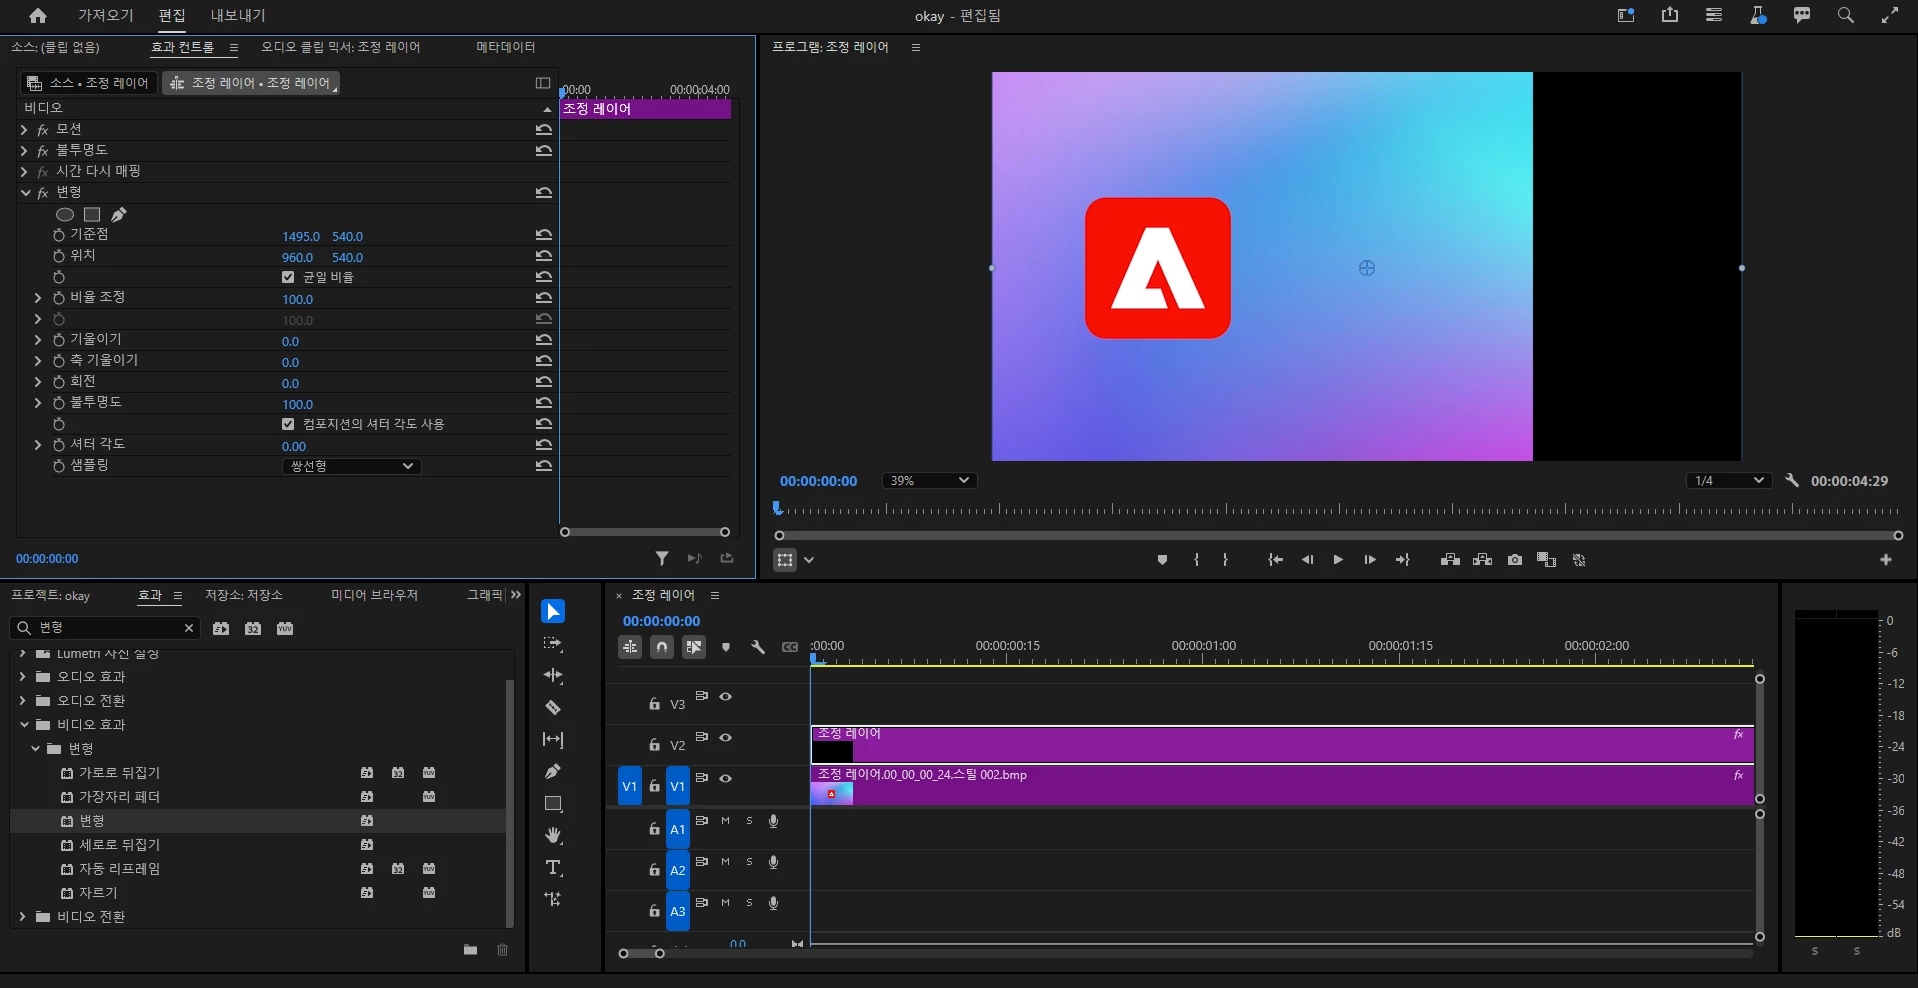Select the Hand tool

coord(553,835)
